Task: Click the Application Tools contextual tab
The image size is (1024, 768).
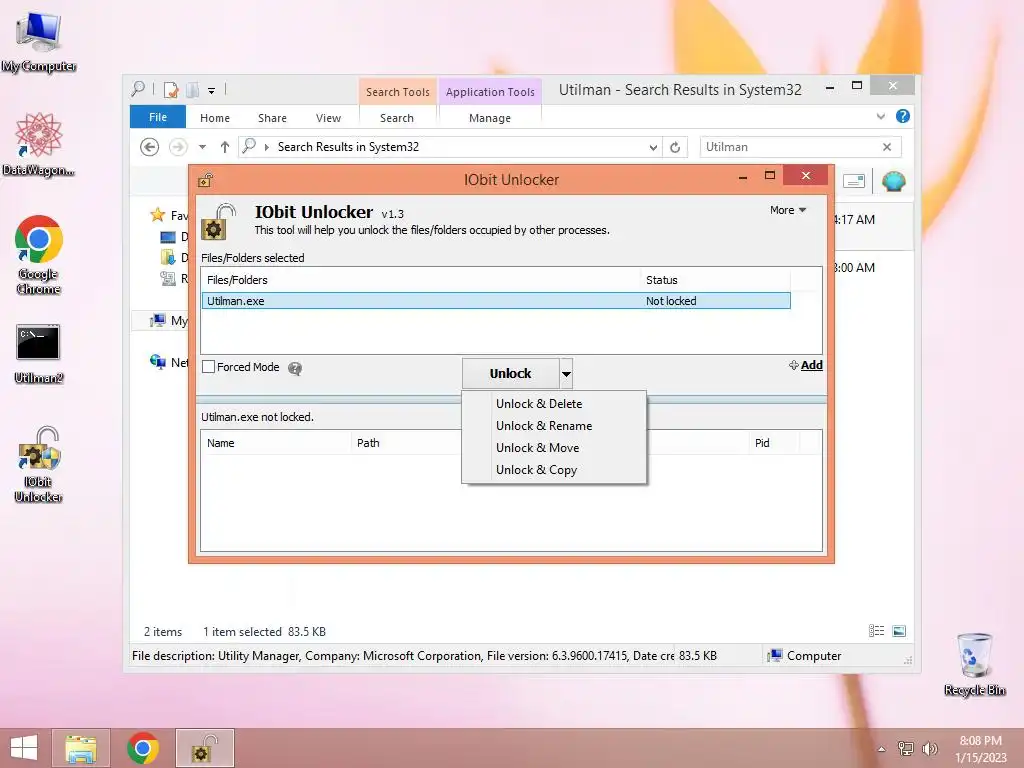Action: (x=490, y=92)
